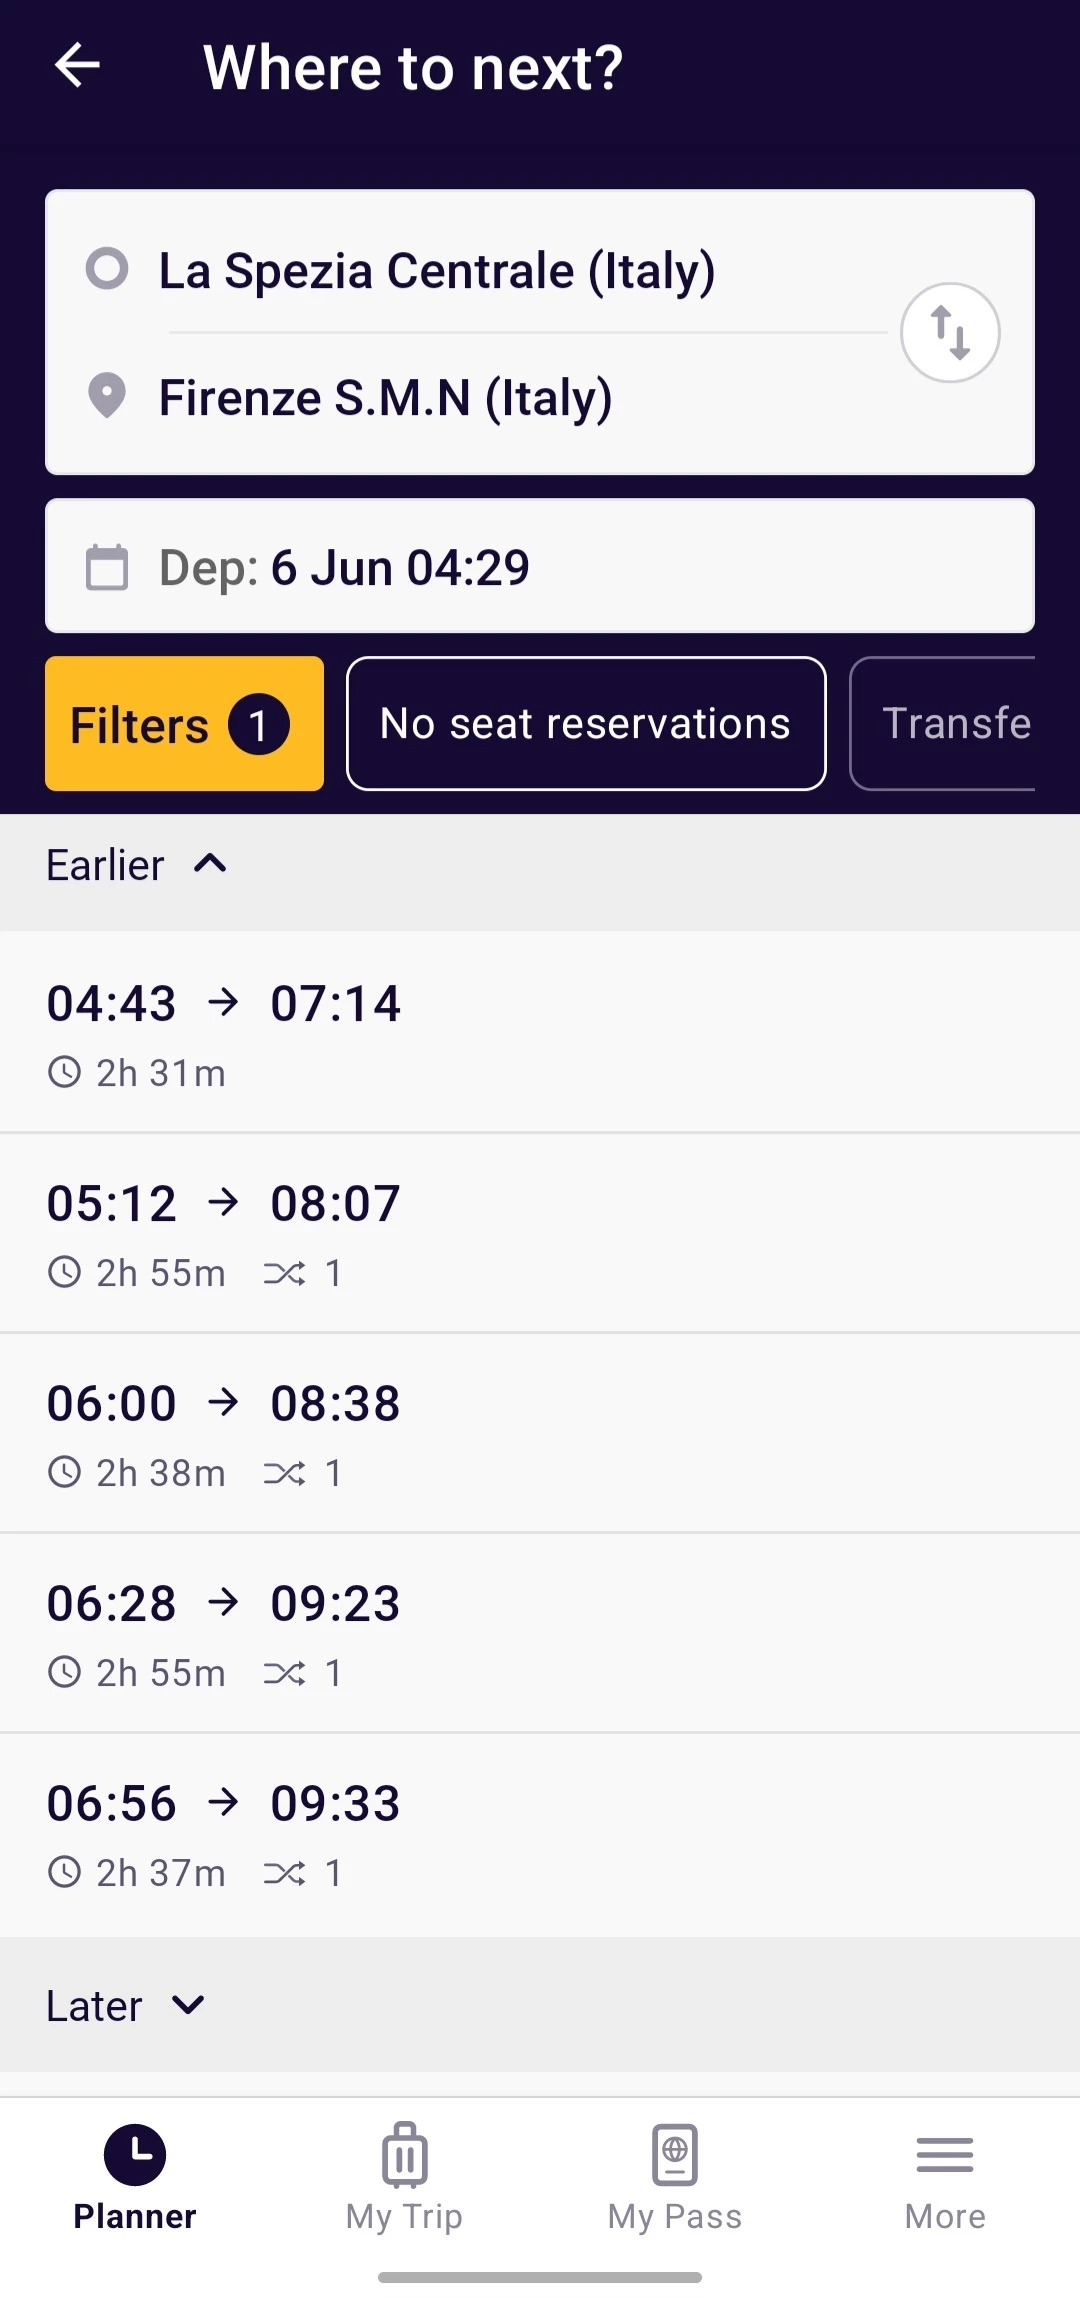Tap the Planner clock icon
1080x2298 pixels.
coord(135,2156)
